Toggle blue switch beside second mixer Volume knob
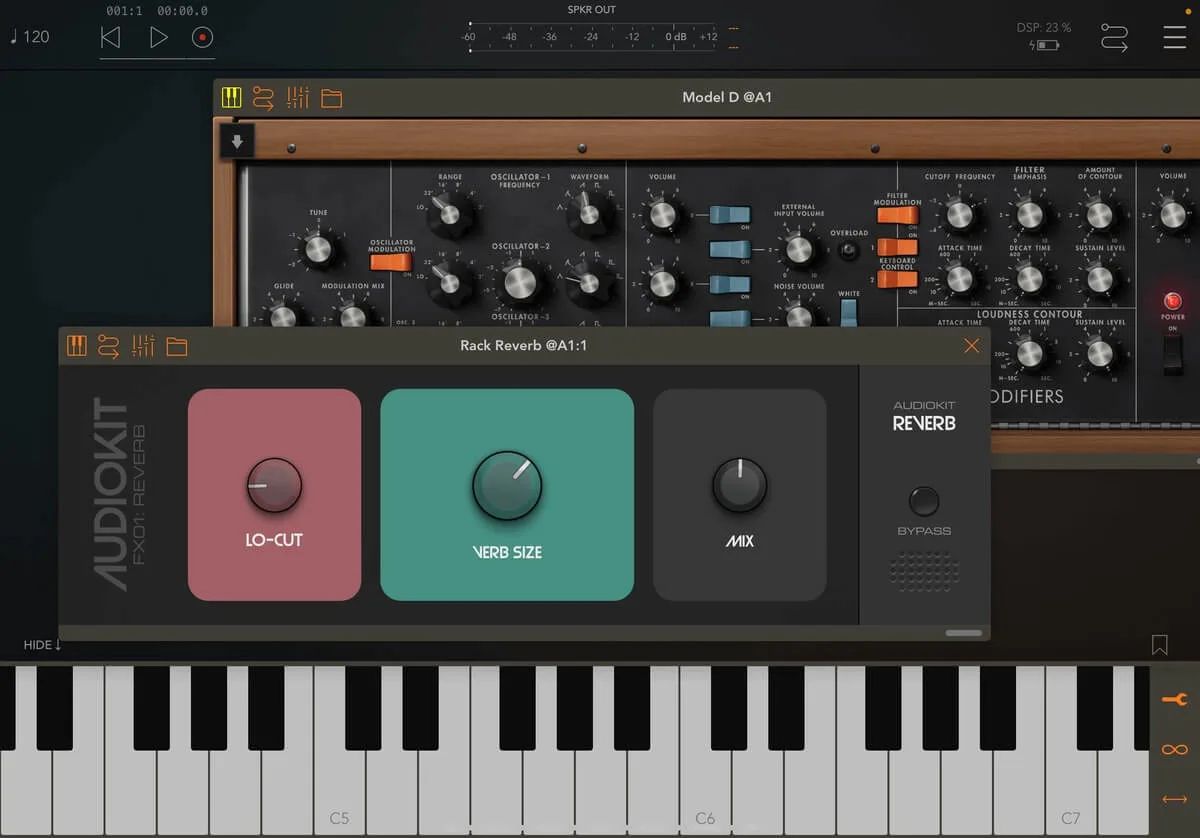Image resolution: width=1200 pixels, height=838 pixels. pyautogui.click(x=729, y=284)
